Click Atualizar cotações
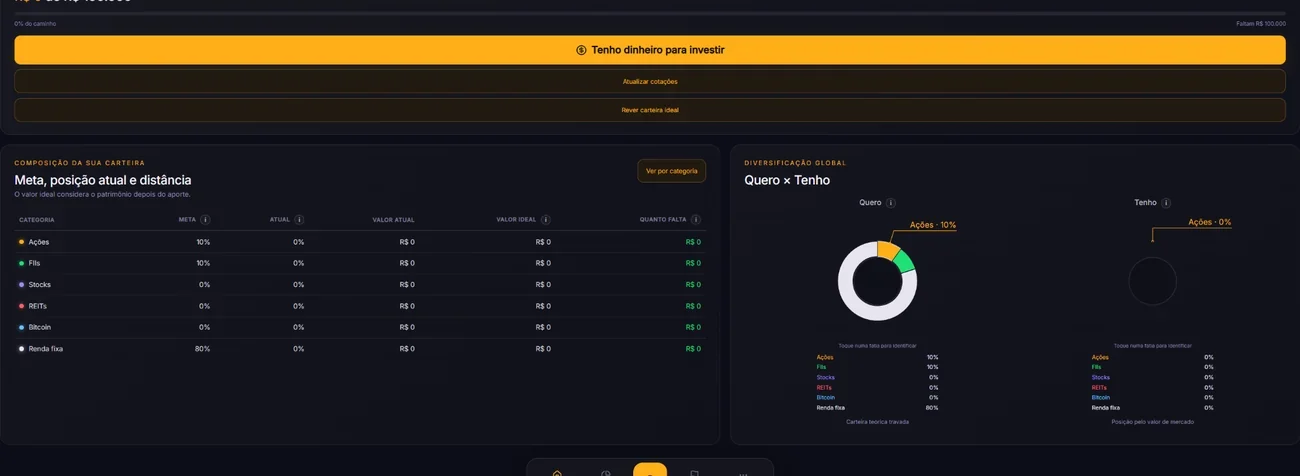1300x476 pixels. (x=650, y=81)
